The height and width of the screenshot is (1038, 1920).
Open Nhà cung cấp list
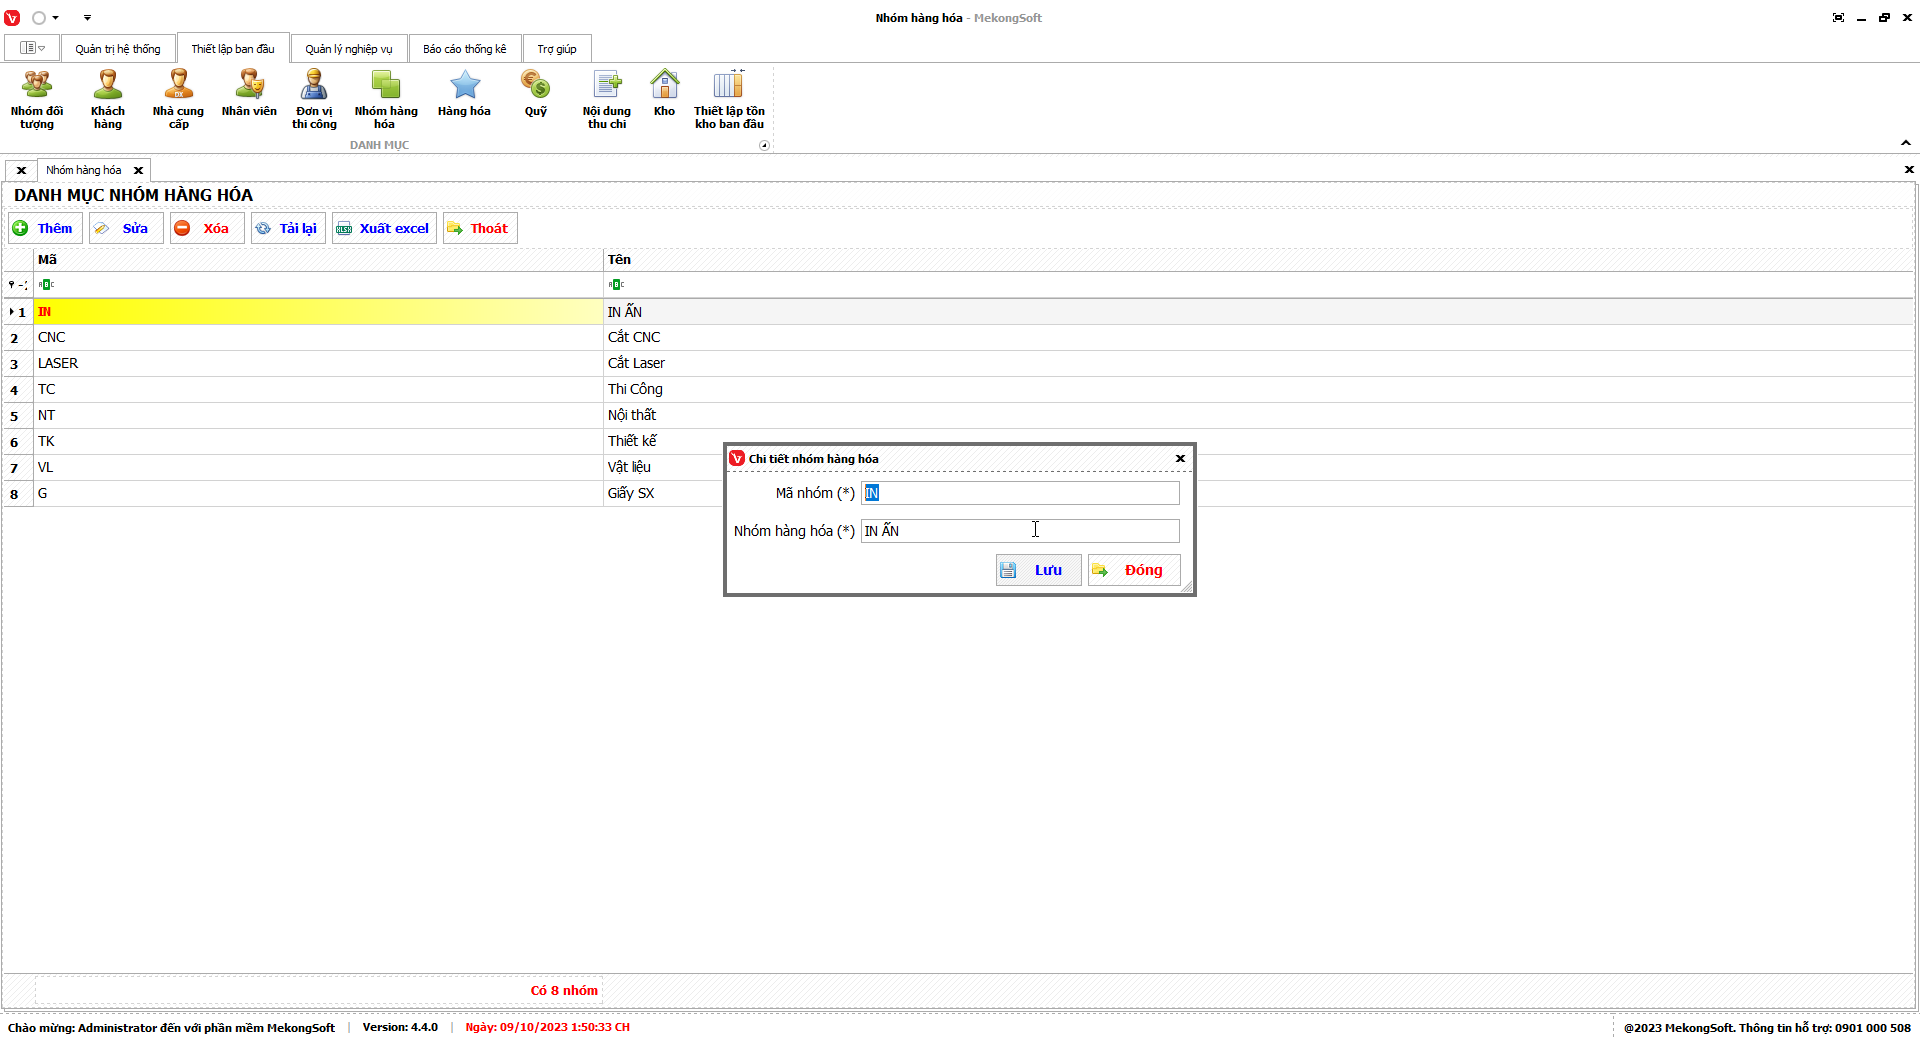coord(178,100)
